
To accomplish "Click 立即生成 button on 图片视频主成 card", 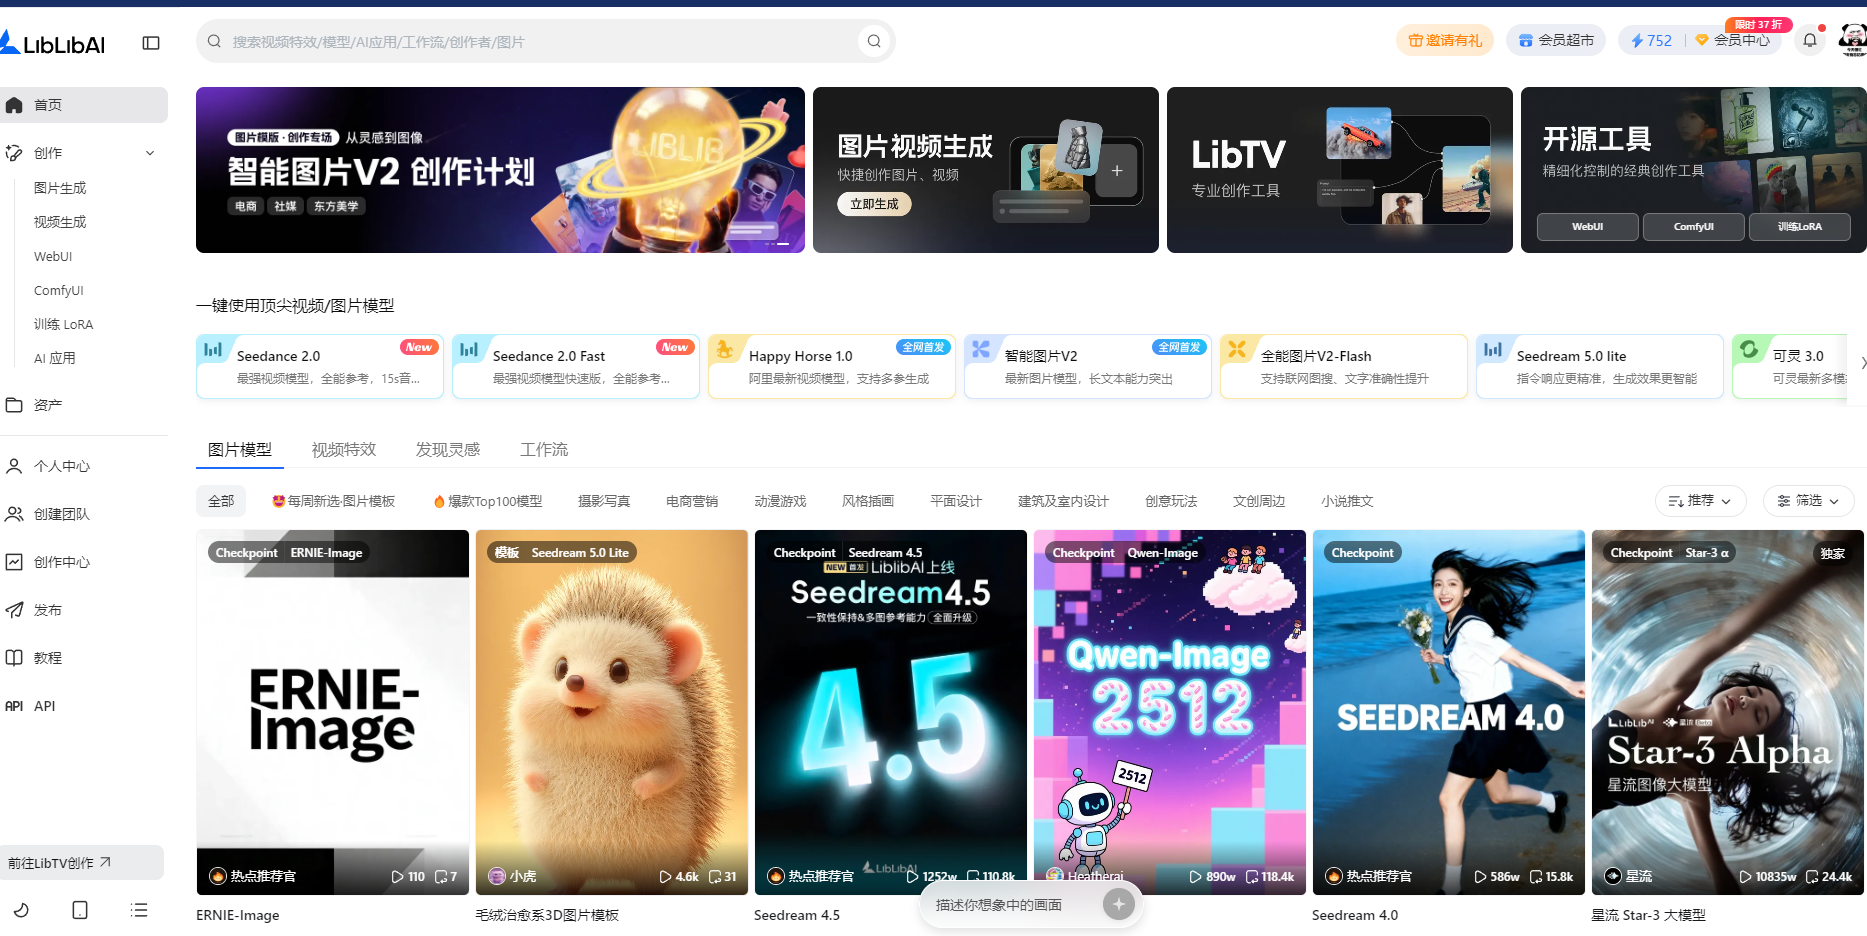I will point(874,204).
